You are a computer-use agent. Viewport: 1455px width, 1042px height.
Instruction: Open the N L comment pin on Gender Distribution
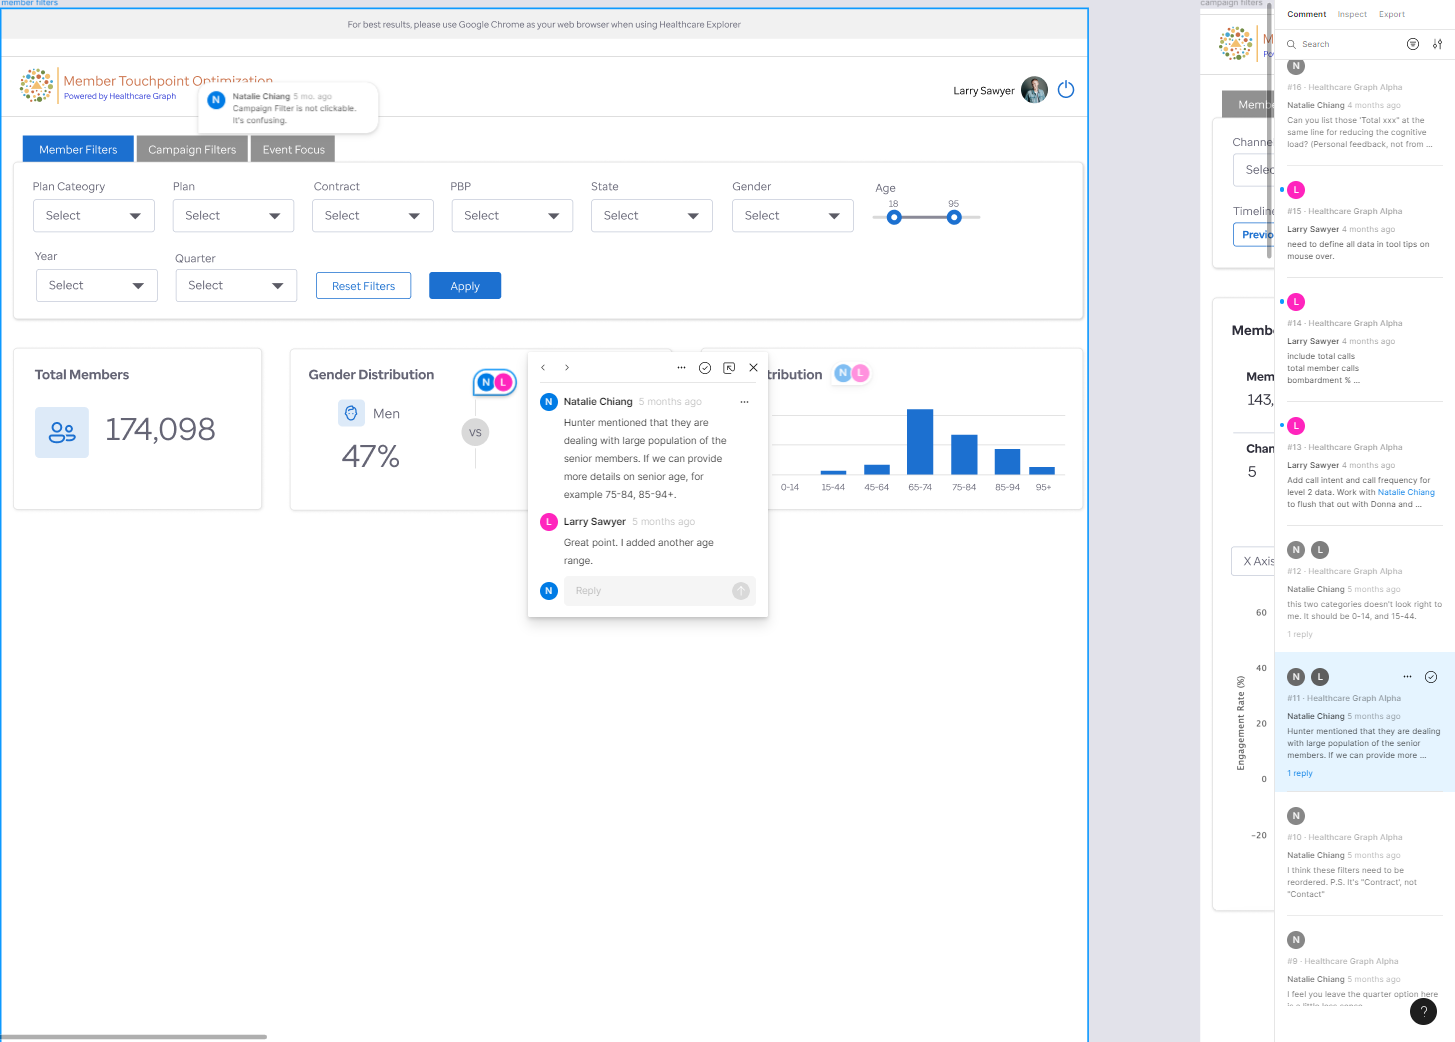point(494,382)
